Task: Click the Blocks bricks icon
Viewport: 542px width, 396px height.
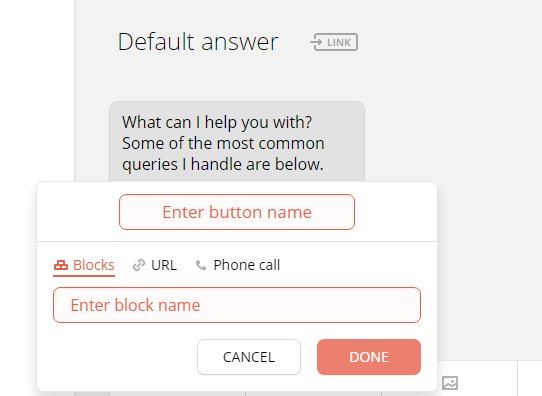Action: tap(61, 265)
